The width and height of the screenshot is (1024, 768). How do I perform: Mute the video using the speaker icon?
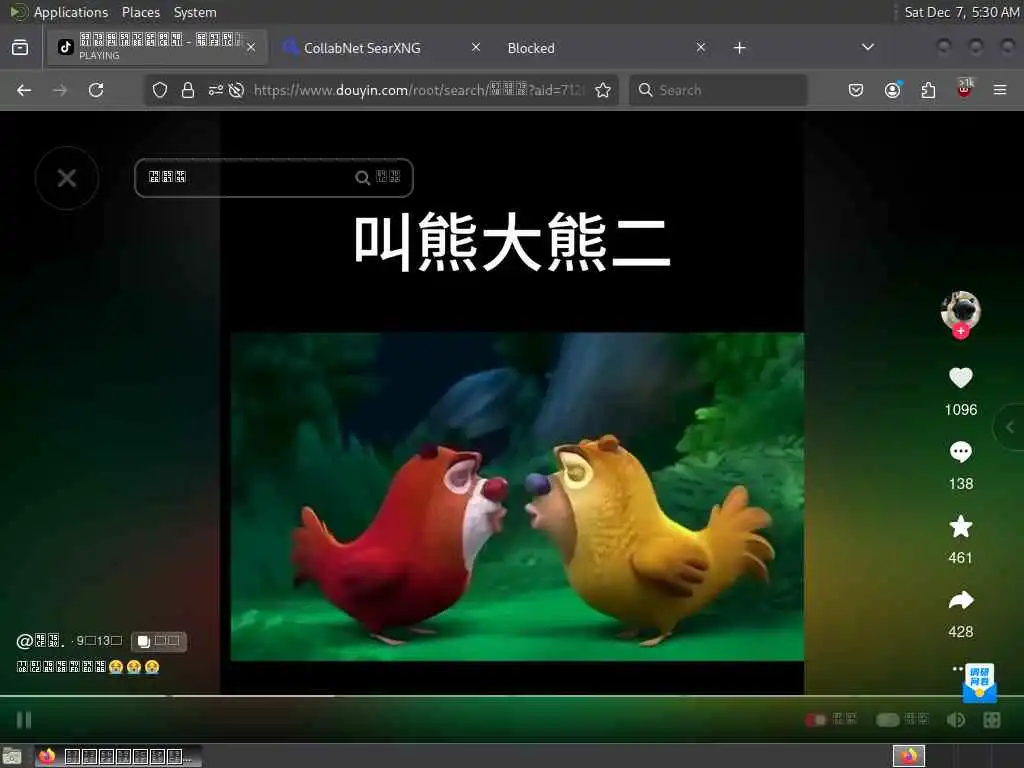(x=955, y=720)
